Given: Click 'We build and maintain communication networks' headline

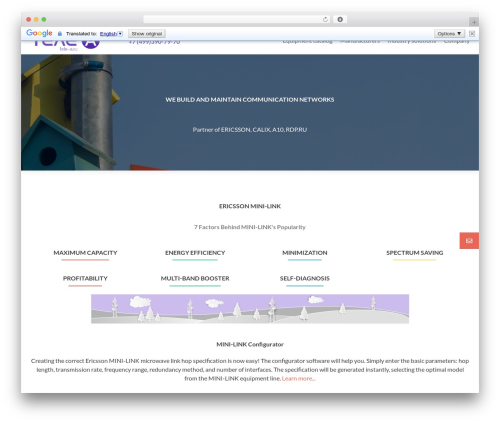Looking at the screenshot, I should (250, 100).
